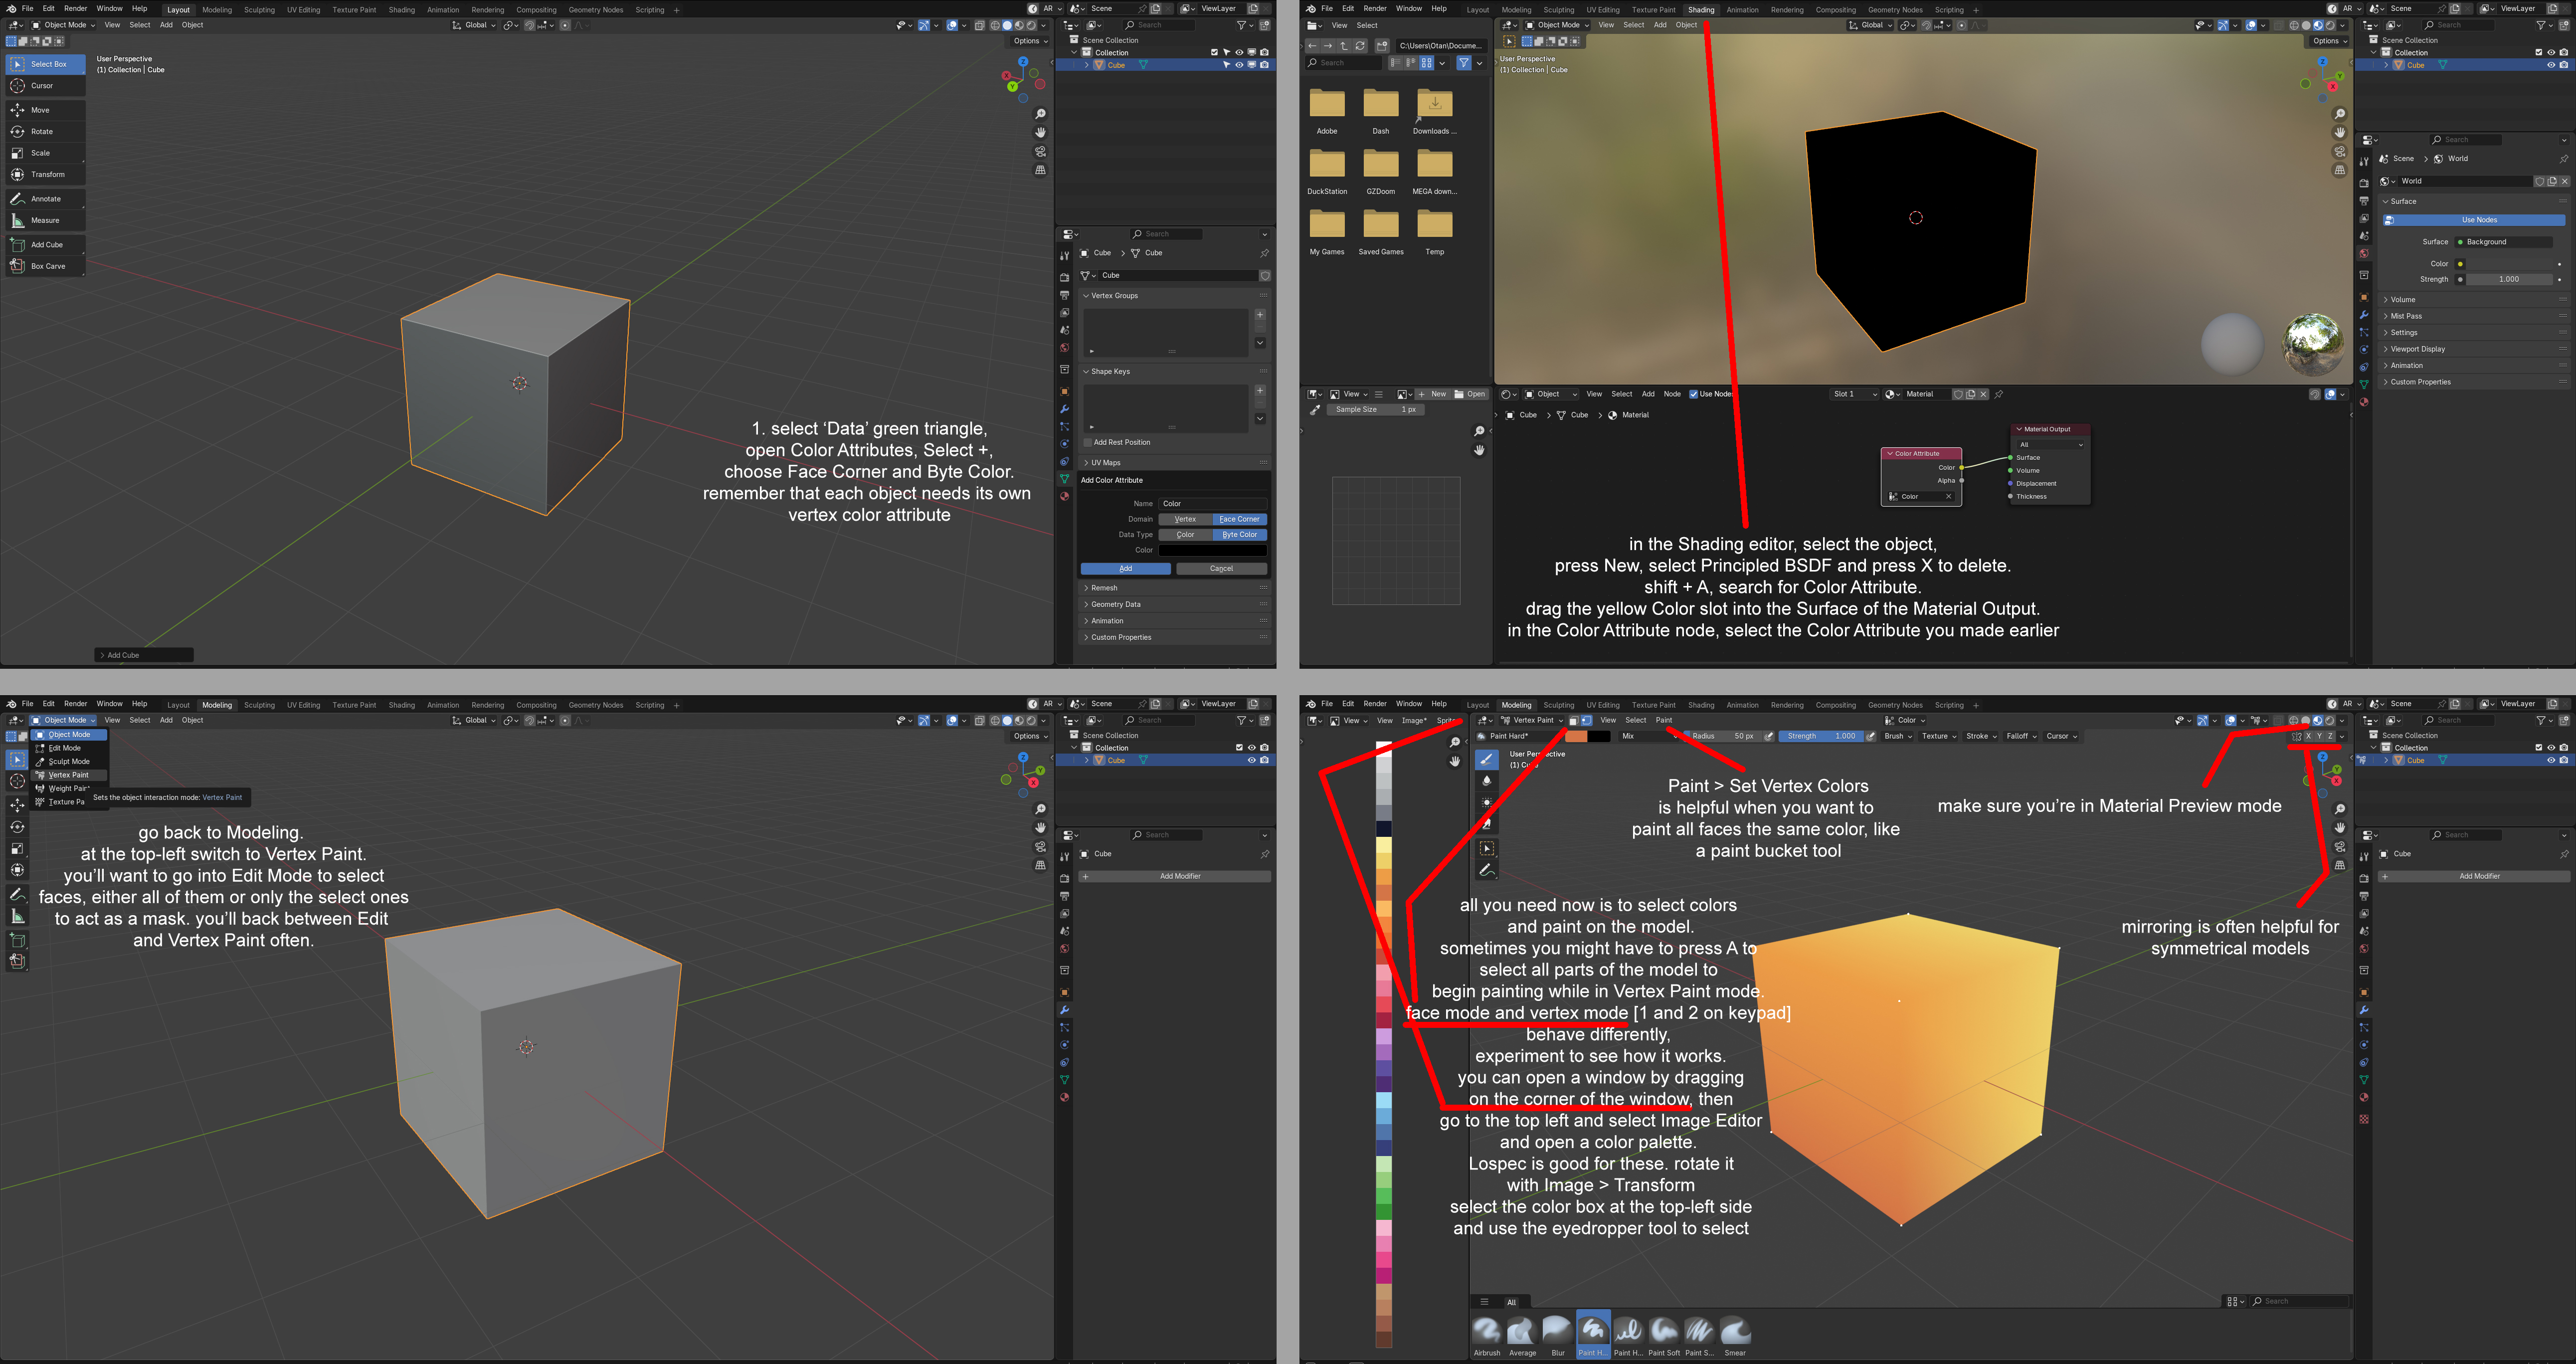Uncheck Collection exclude checkbox in top-left outliner
This screenshot has width=2576, height=1364.
(1214, 52)
